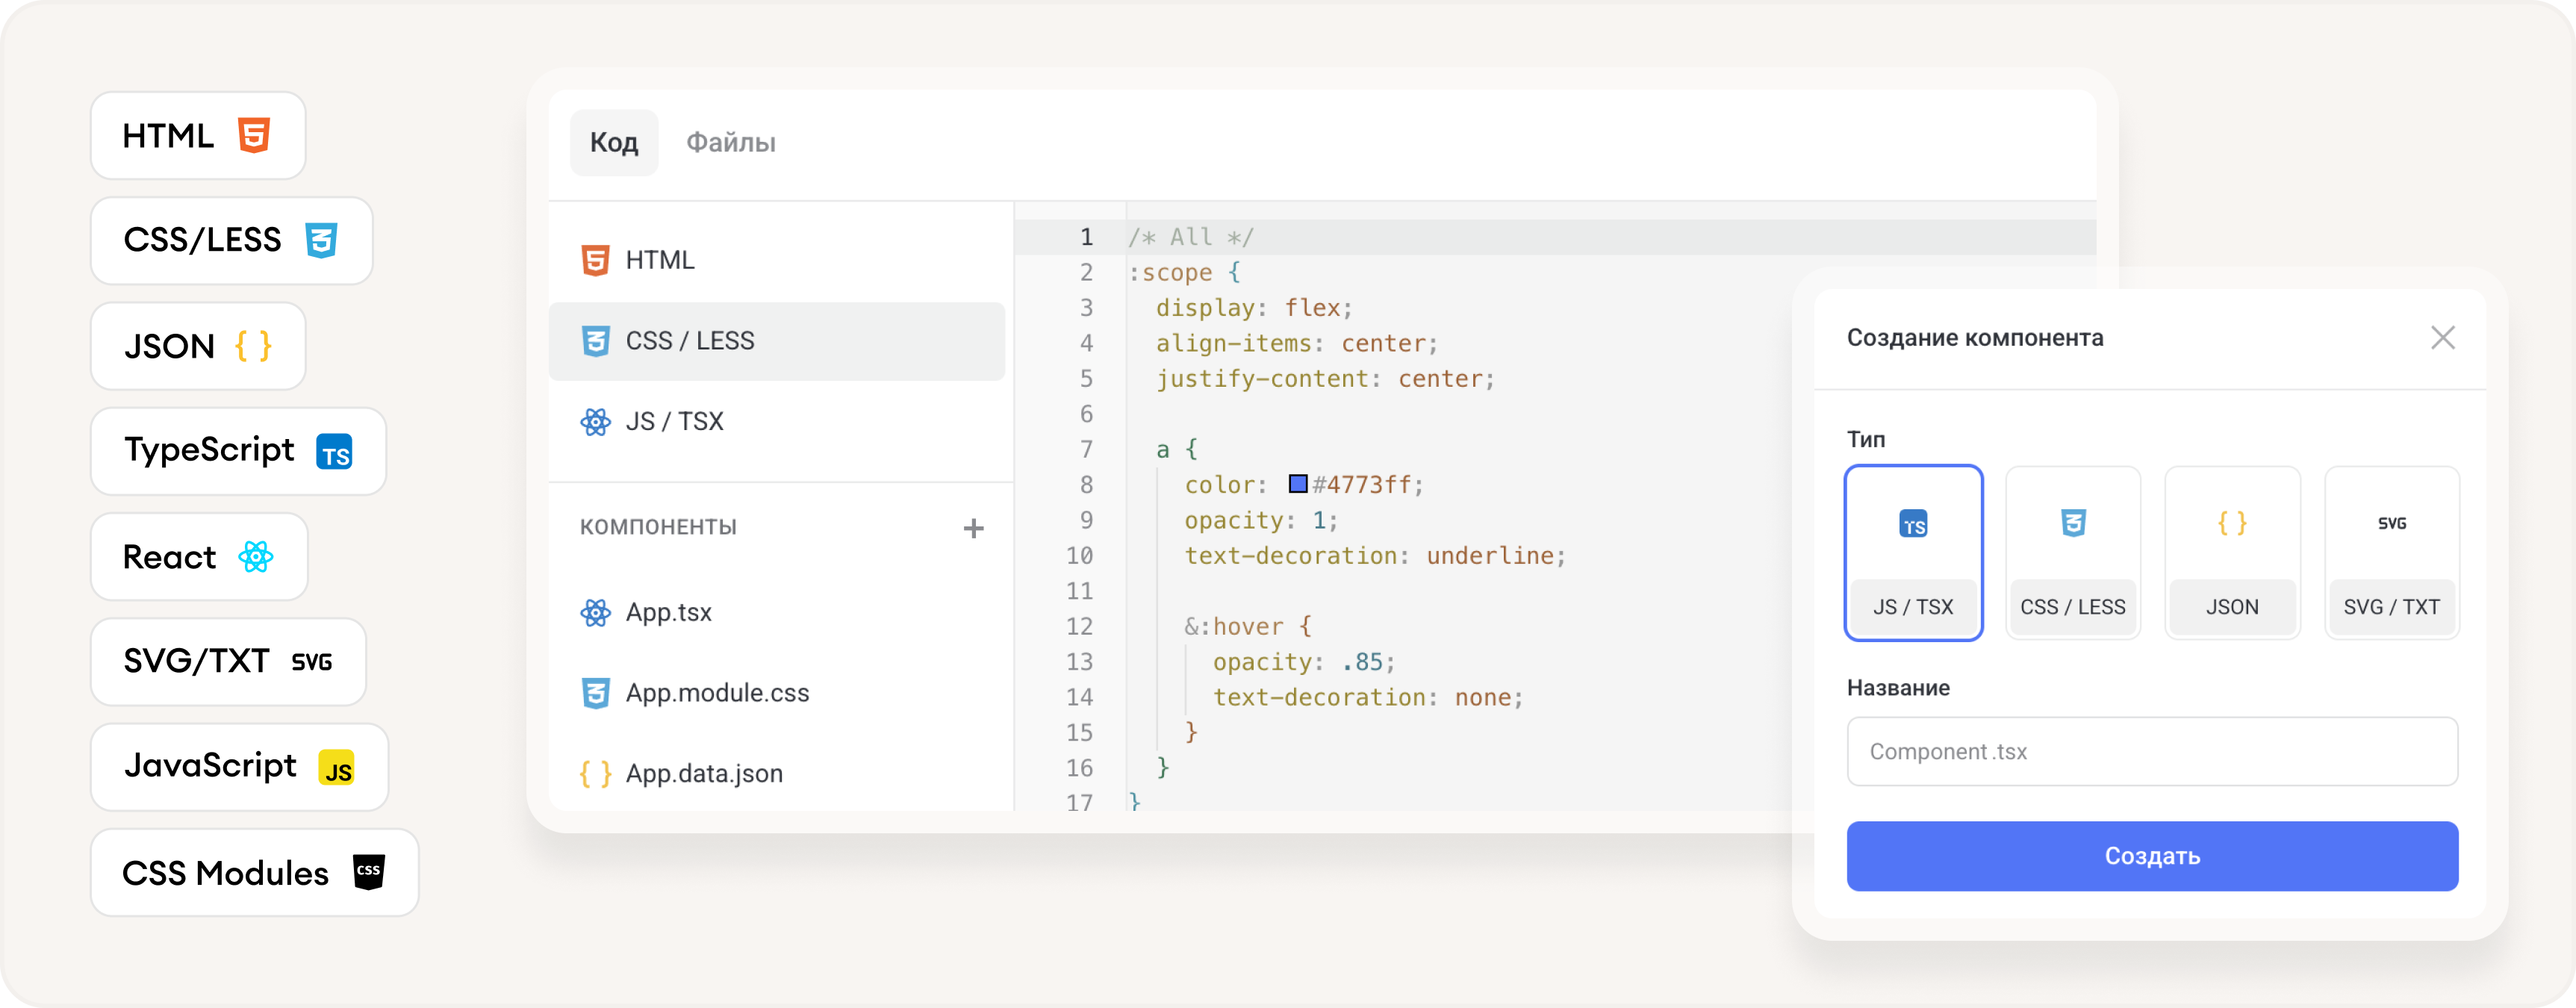Select JS / TSX component type
The height and width of the screenshot is (1008, 2576).
tap(1913, 553)
